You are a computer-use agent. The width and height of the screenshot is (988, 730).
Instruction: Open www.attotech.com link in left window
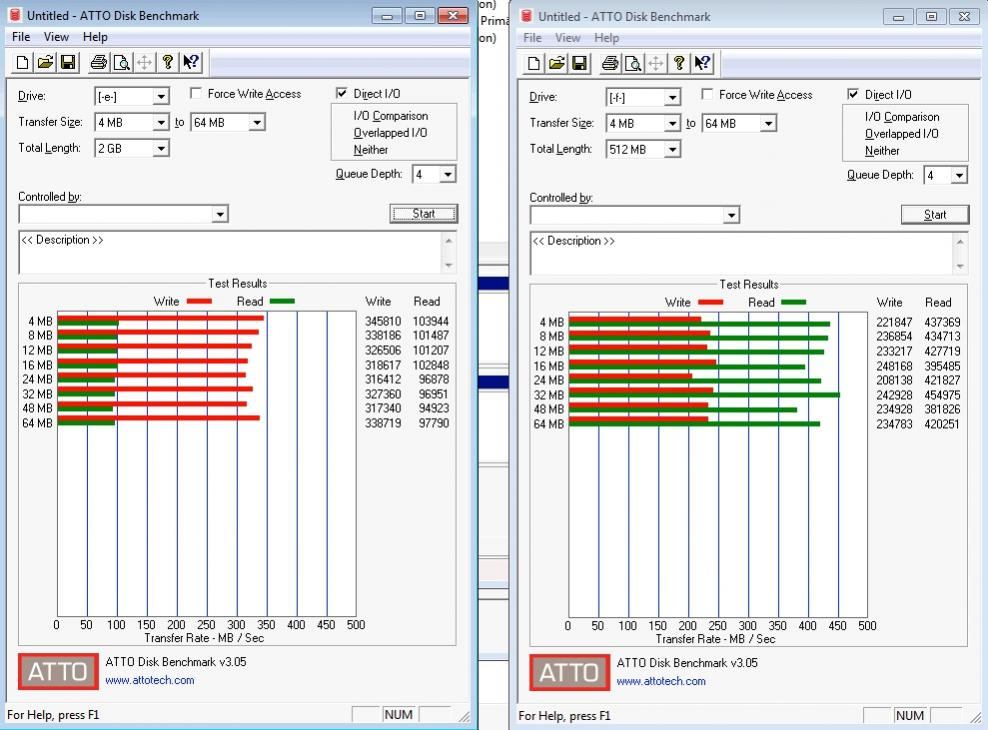pyautogui.click(x=149, y=680)
